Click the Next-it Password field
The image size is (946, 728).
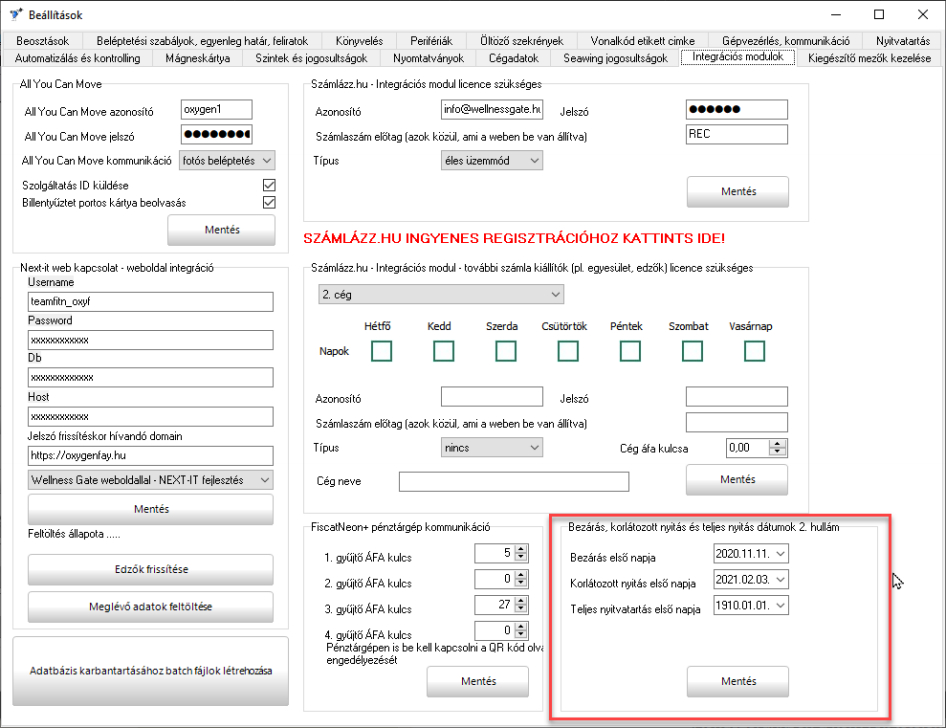pyautogui.click(x=151, y=340)
